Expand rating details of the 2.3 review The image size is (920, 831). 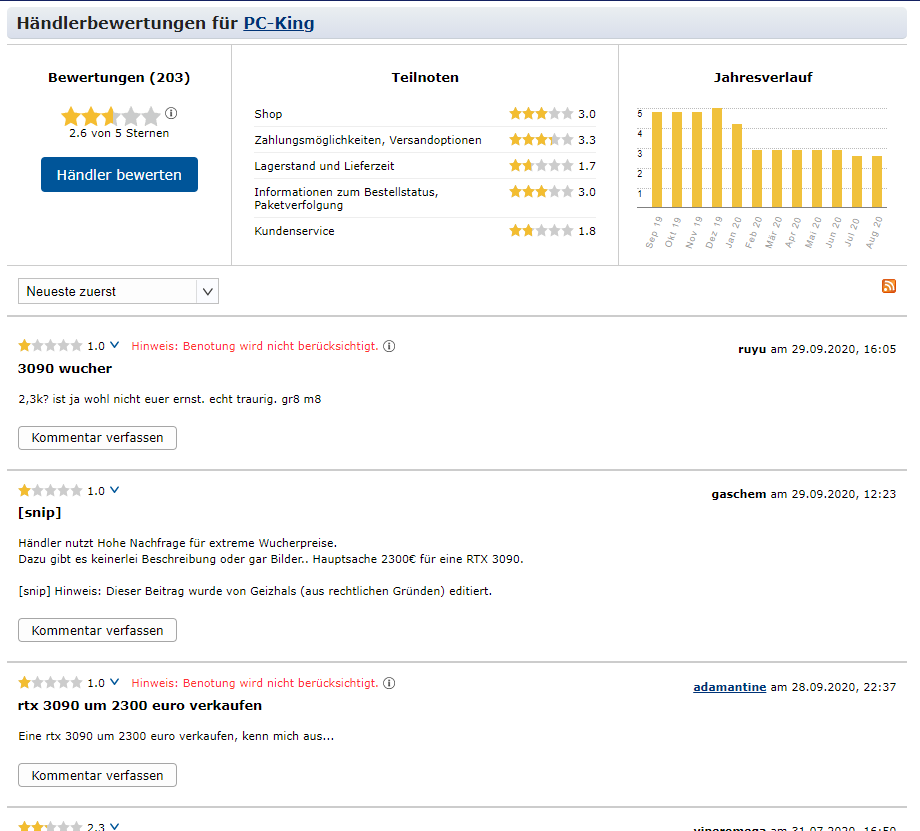[114, 826]
